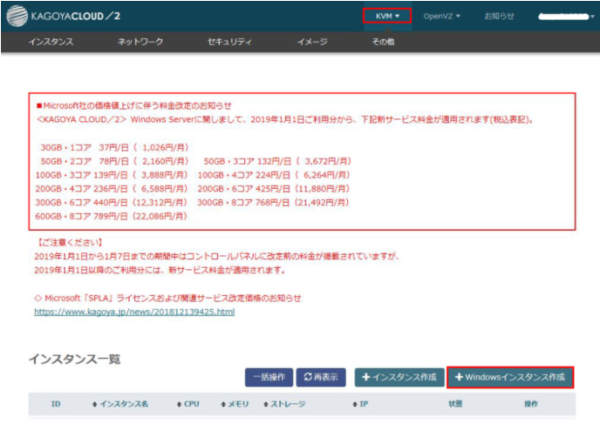Click the 状態 column header
The width and height of the screenshot is (600, 430).
click(x=455, y=404)
